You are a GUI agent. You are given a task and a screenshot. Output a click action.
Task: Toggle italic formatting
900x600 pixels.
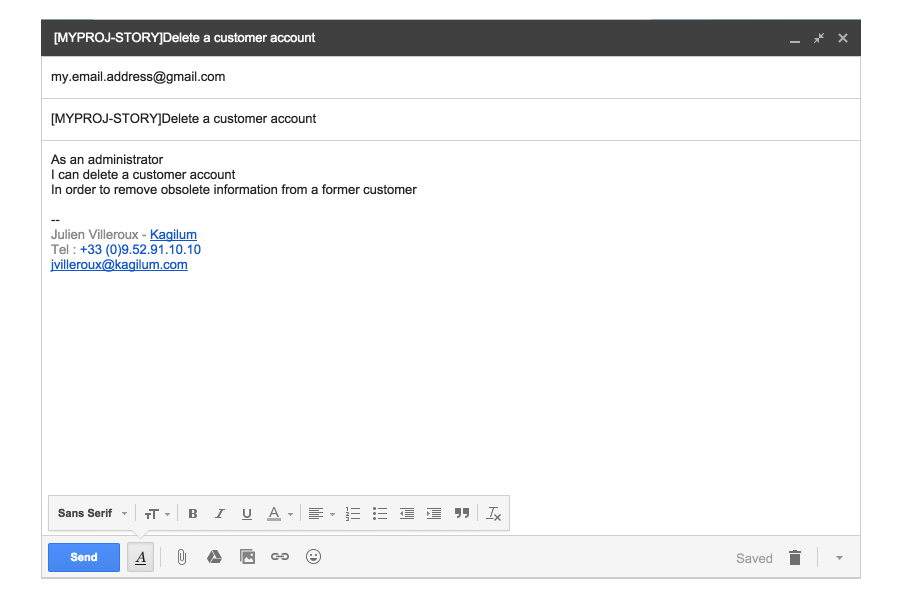click(220, 513)
